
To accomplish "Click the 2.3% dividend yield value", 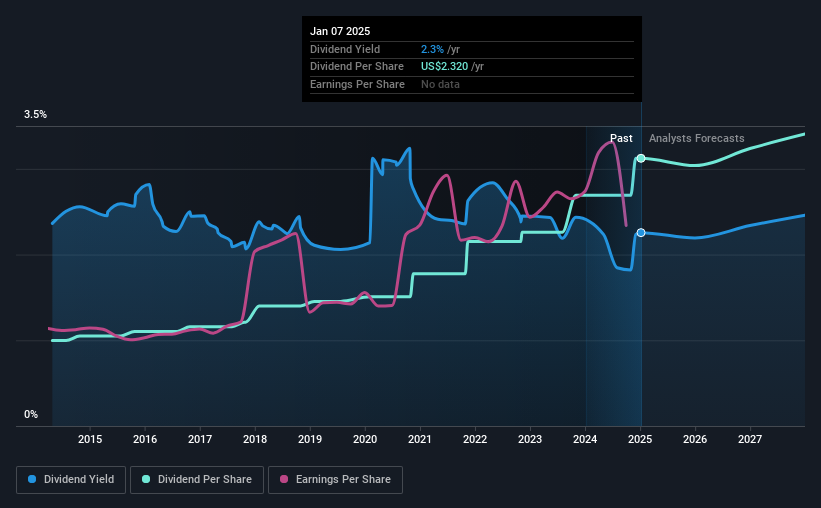I will coord(432,49).
